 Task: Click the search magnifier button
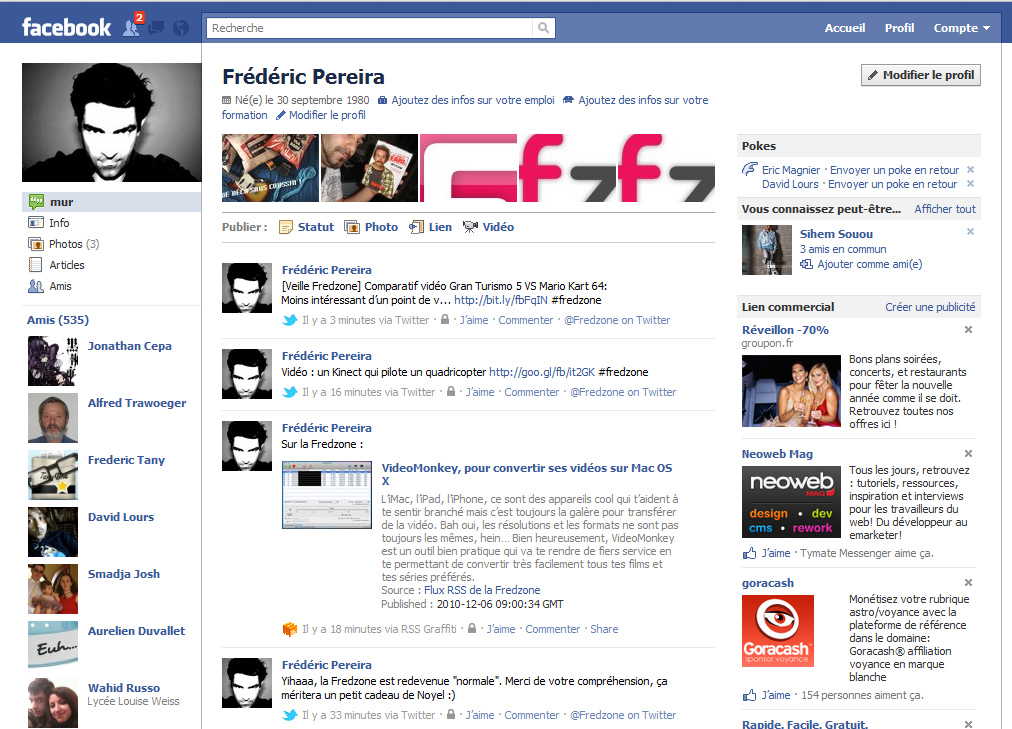click(543, 28)
